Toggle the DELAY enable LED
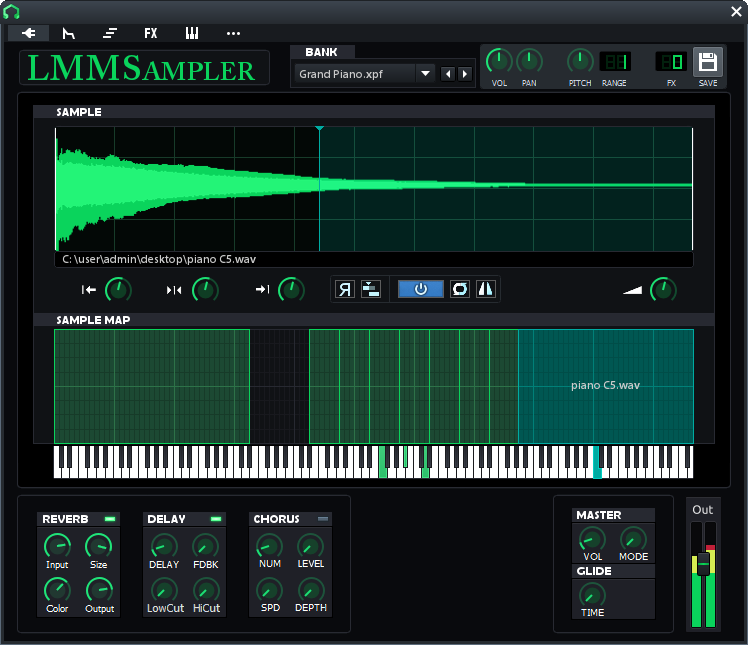Screen dimensions: 748x645 click(x=216, y=519)
